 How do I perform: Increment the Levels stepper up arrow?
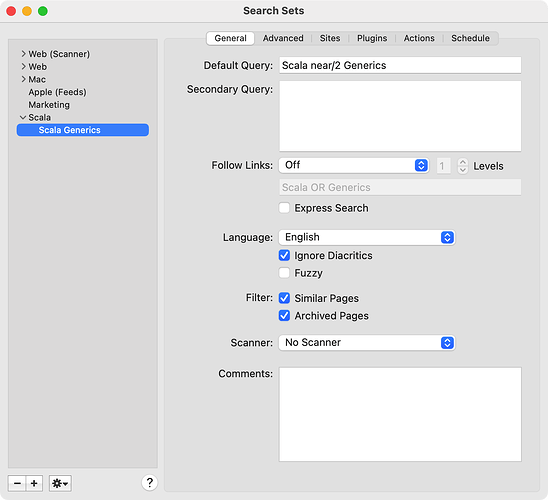(463, 162)
